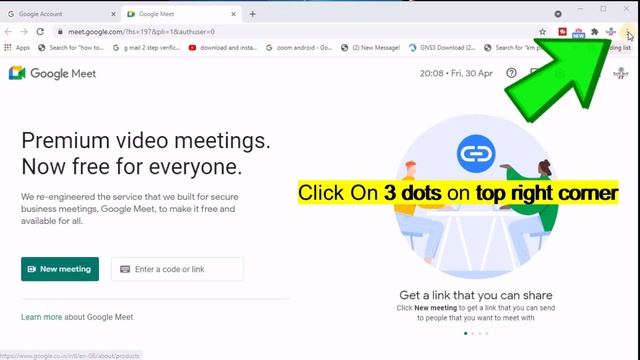Screen dimensions: 640x360
Task: Click the 'Get a link that you can share' heading
Action: point(476,295)
